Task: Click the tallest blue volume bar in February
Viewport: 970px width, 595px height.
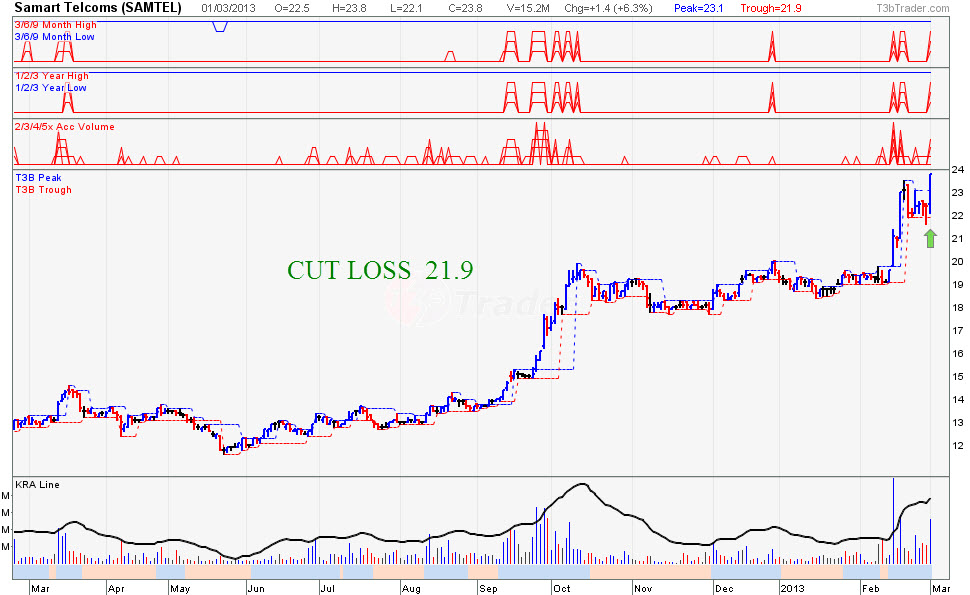Action: (x=893, y=520)
